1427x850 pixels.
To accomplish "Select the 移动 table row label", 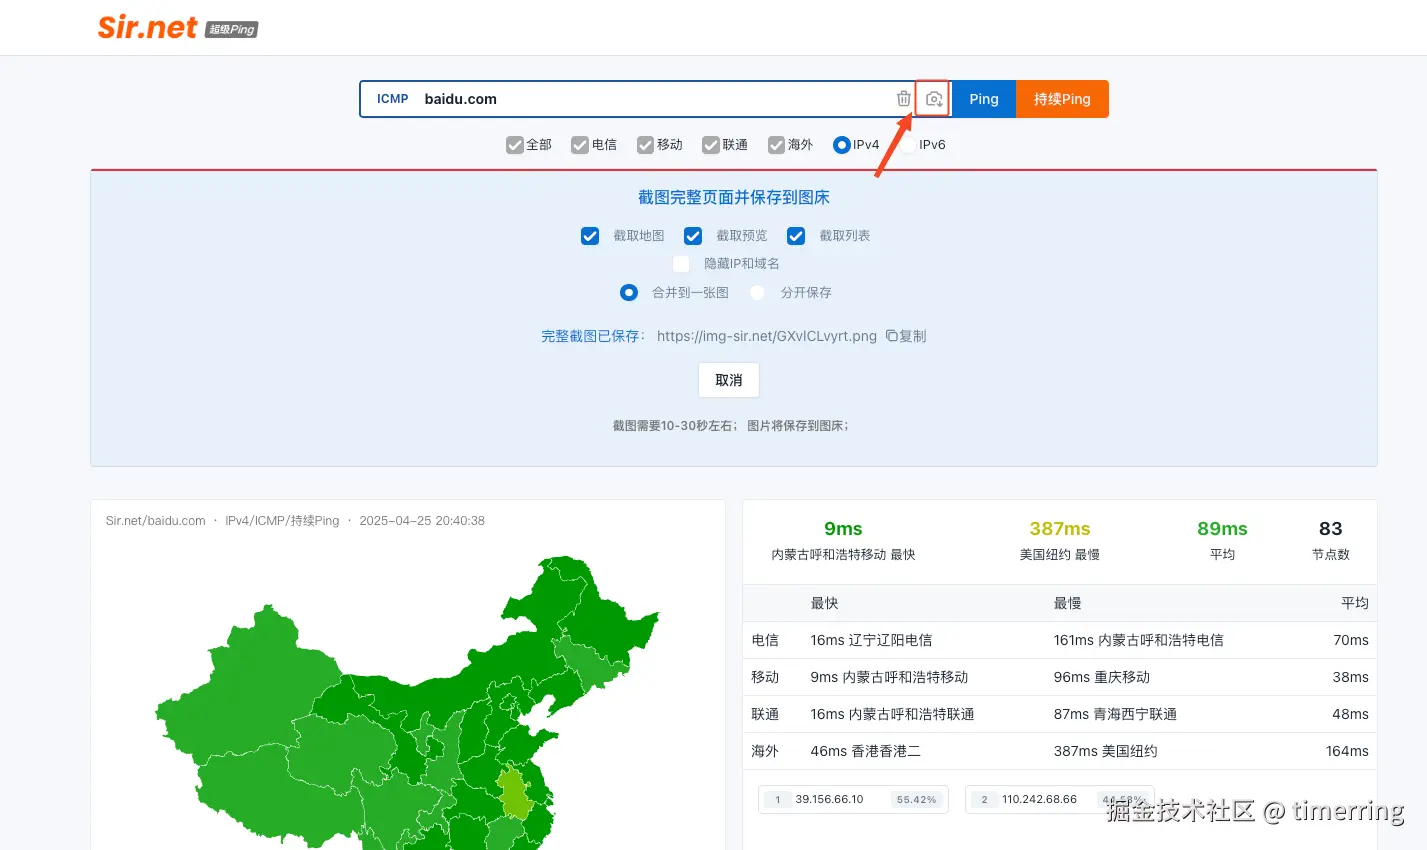I will point(765,677).
